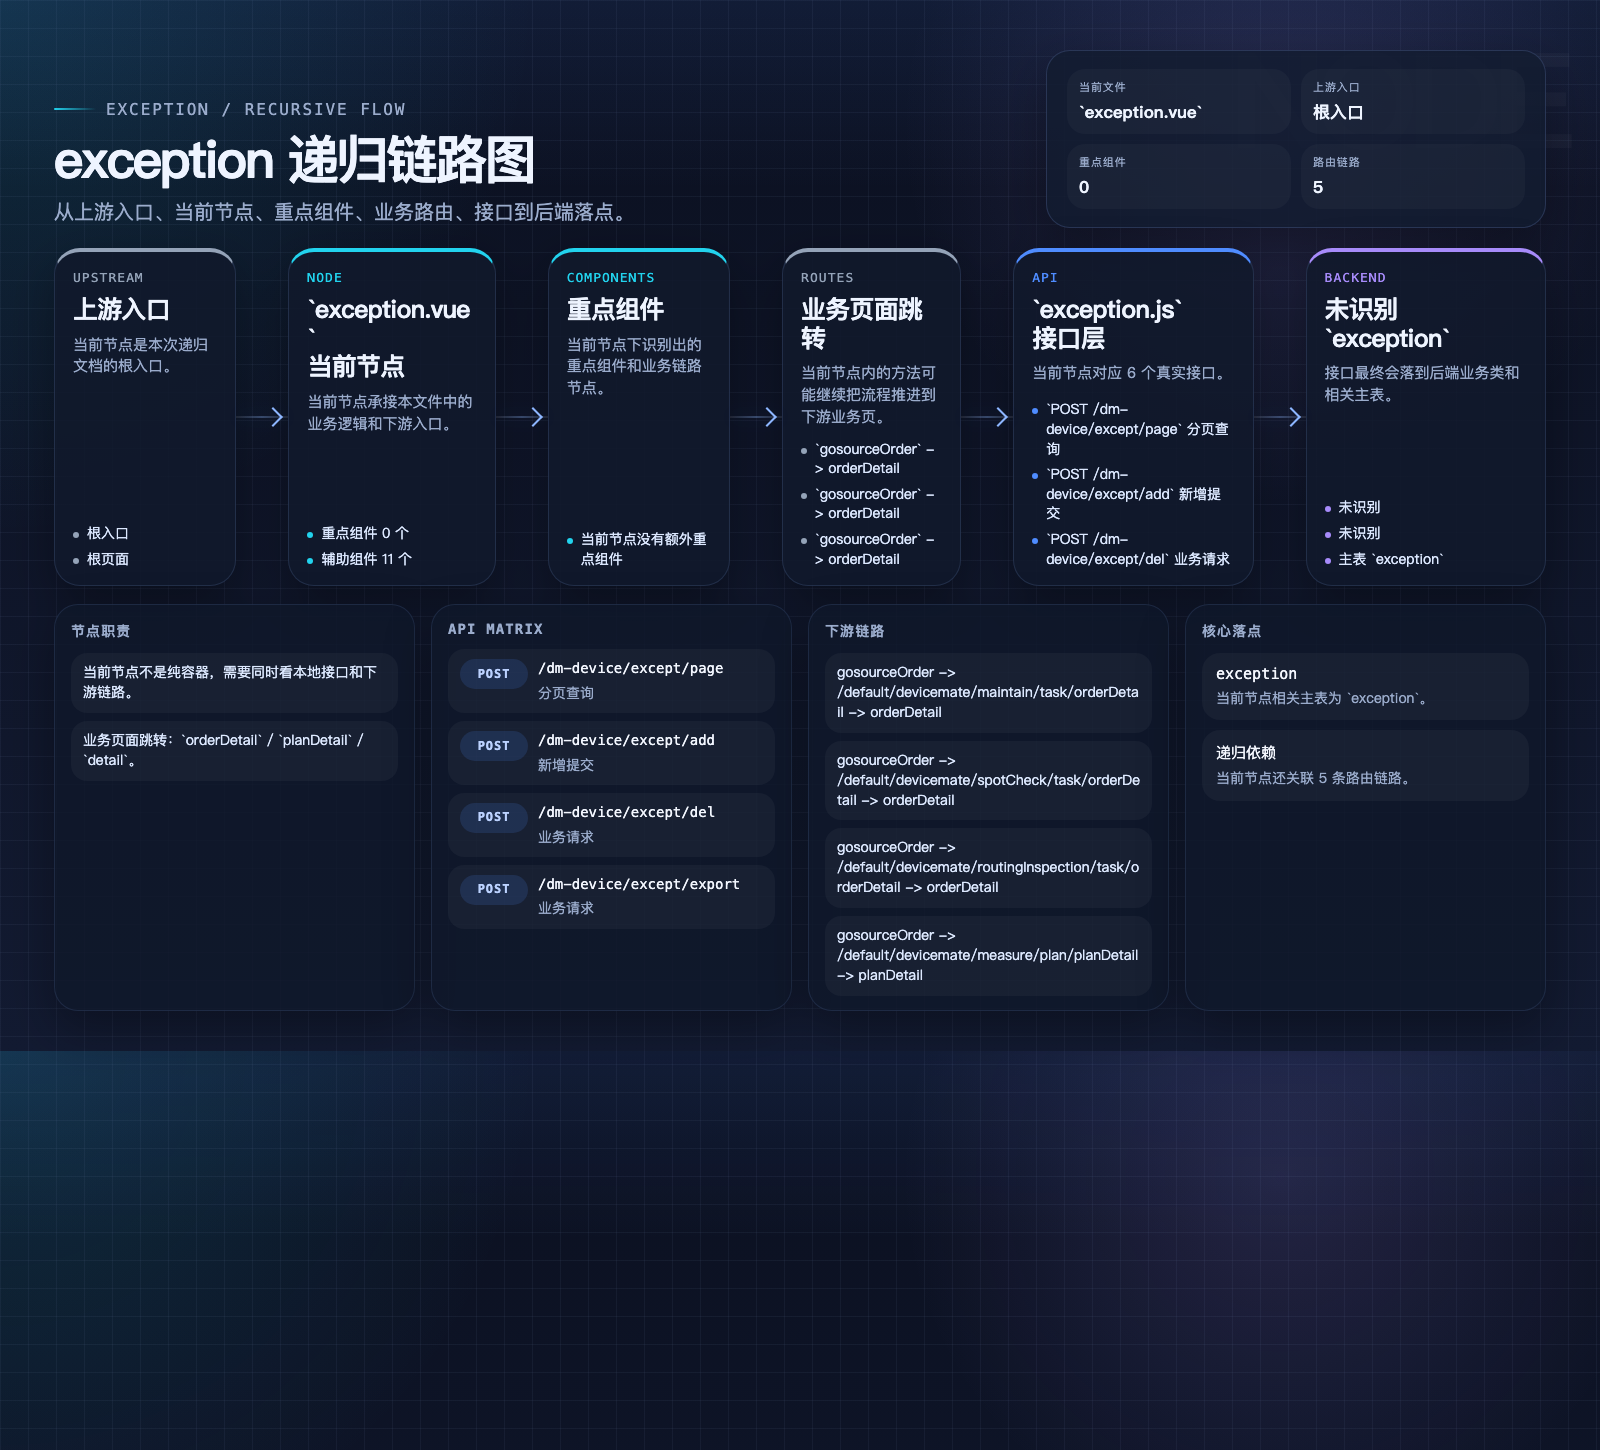Click the 下游链路 panel title

(855, 631)
